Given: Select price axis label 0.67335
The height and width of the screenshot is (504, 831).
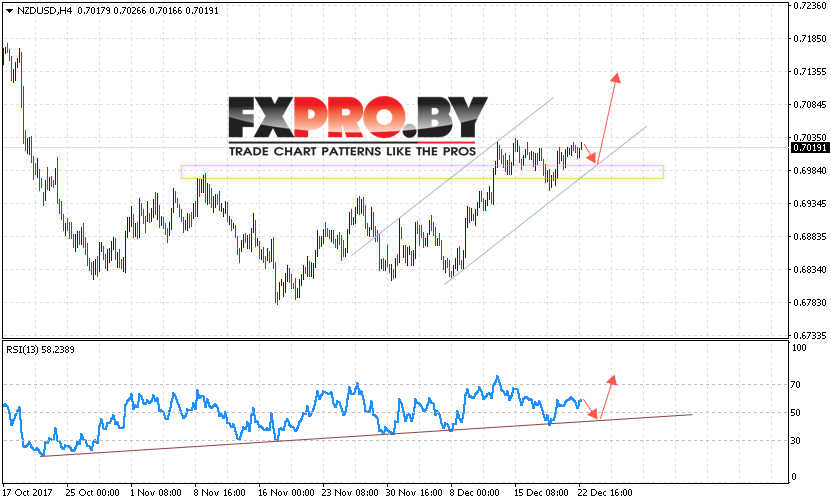Looking at the screenshot, I should [810, 335].
